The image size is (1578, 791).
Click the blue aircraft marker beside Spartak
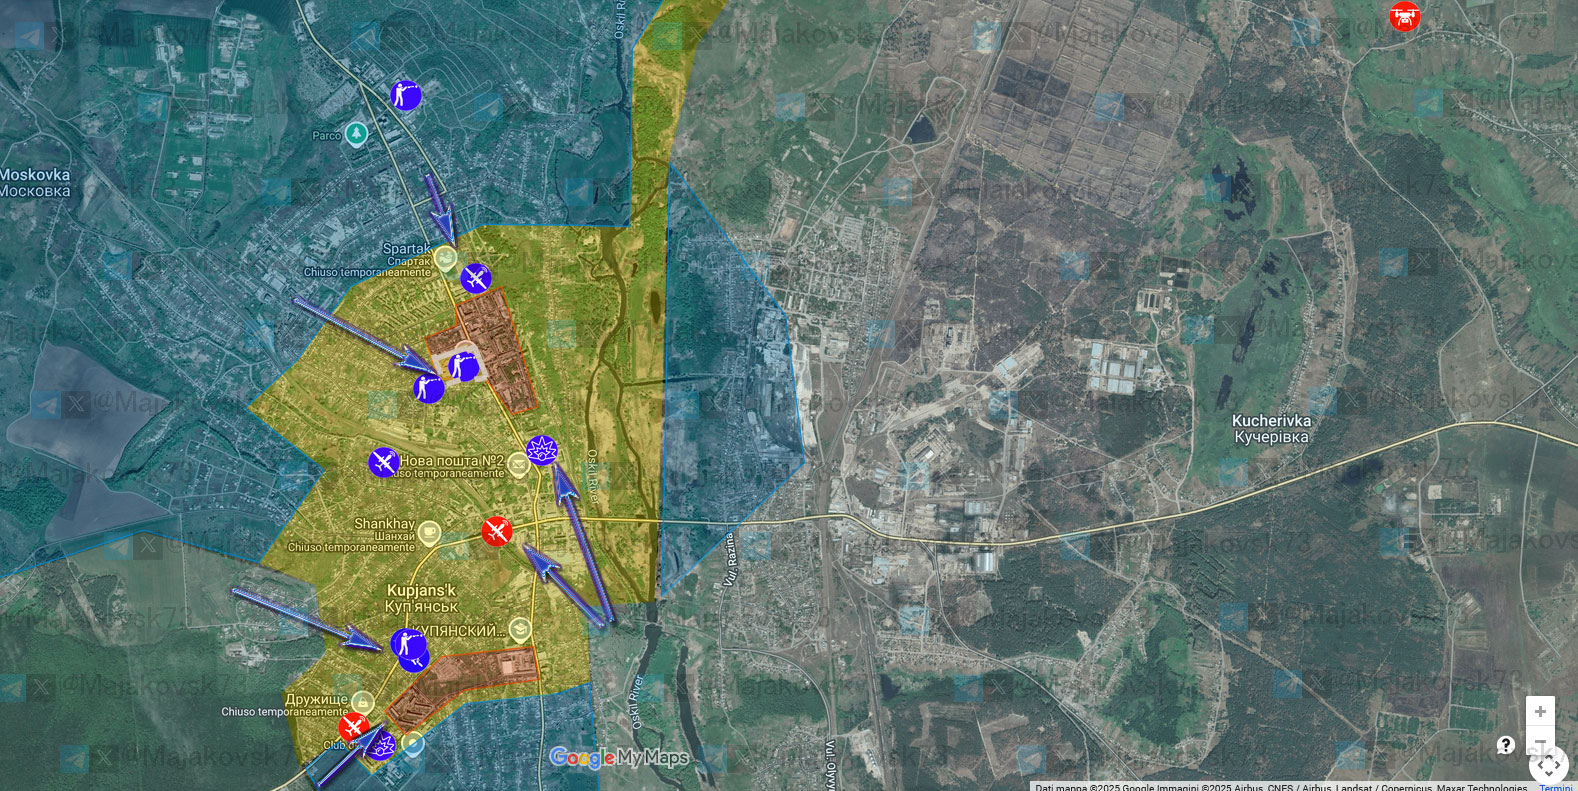click(x=476, y=278)
